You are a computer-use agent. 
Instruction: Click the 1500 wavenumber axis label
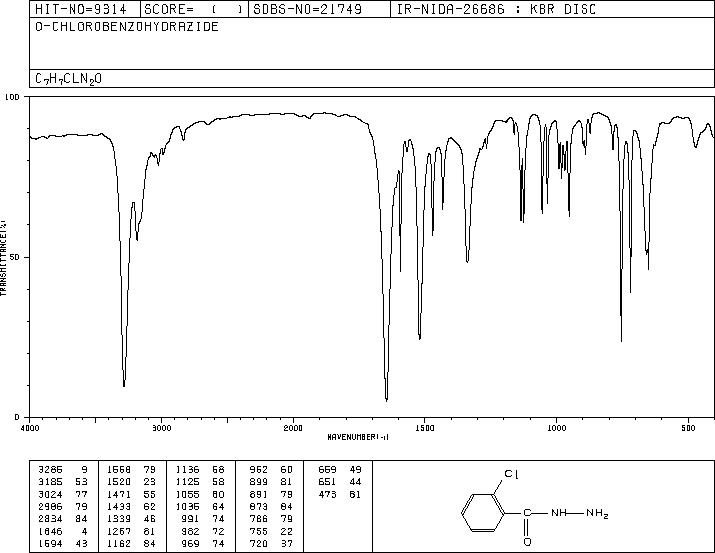tap(425, 428)
